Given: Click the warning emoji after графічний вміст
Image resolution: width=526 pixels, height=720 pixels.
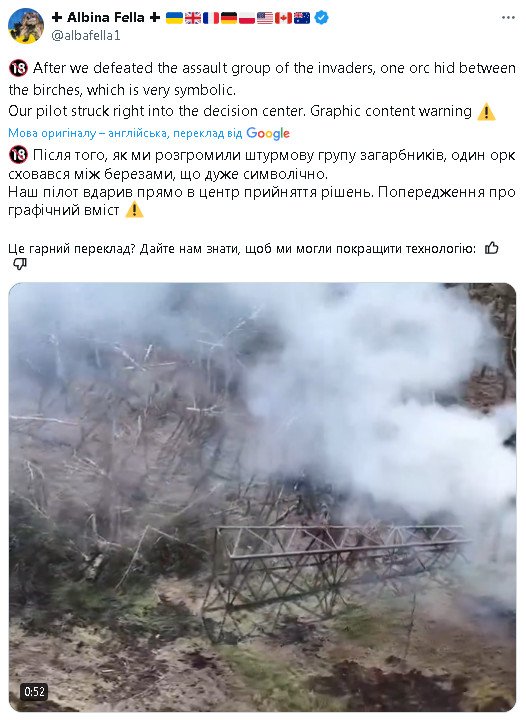Looking at the screenshot, I should pos(134,210).
